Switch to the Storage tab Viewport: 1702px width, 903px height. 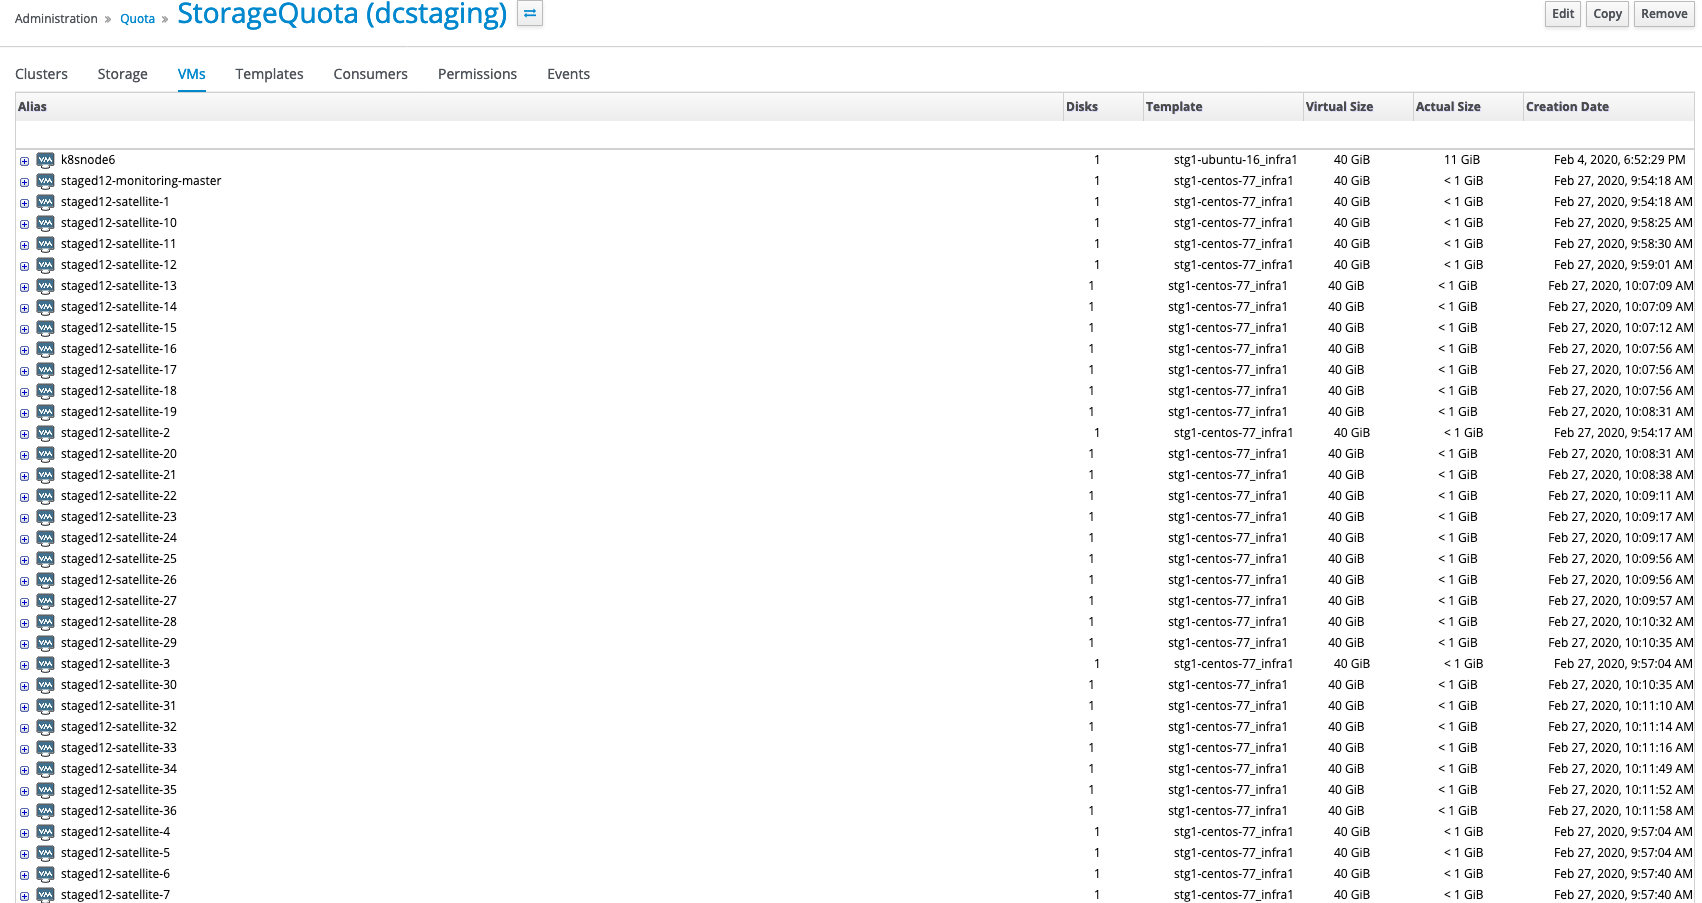pos(122,74)
